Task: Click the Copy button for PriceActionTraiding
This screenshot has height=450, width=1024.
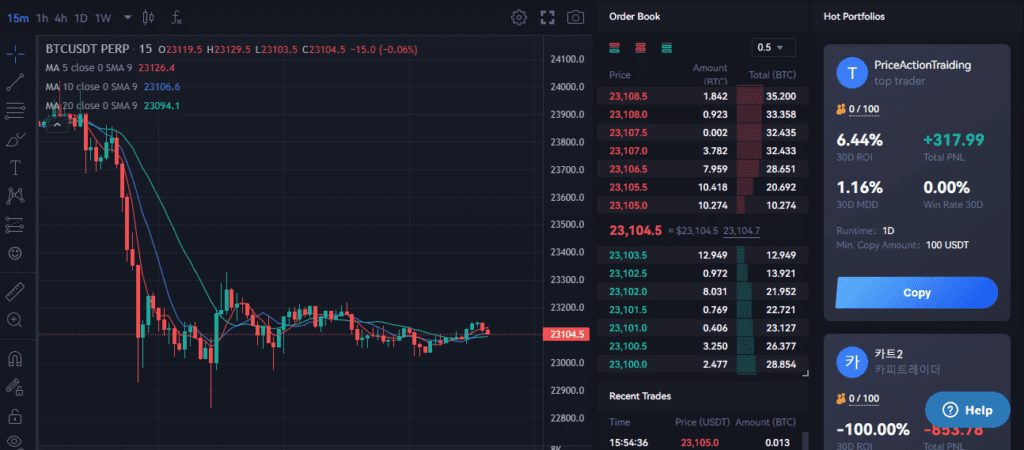Action: [x=917, y=293]
